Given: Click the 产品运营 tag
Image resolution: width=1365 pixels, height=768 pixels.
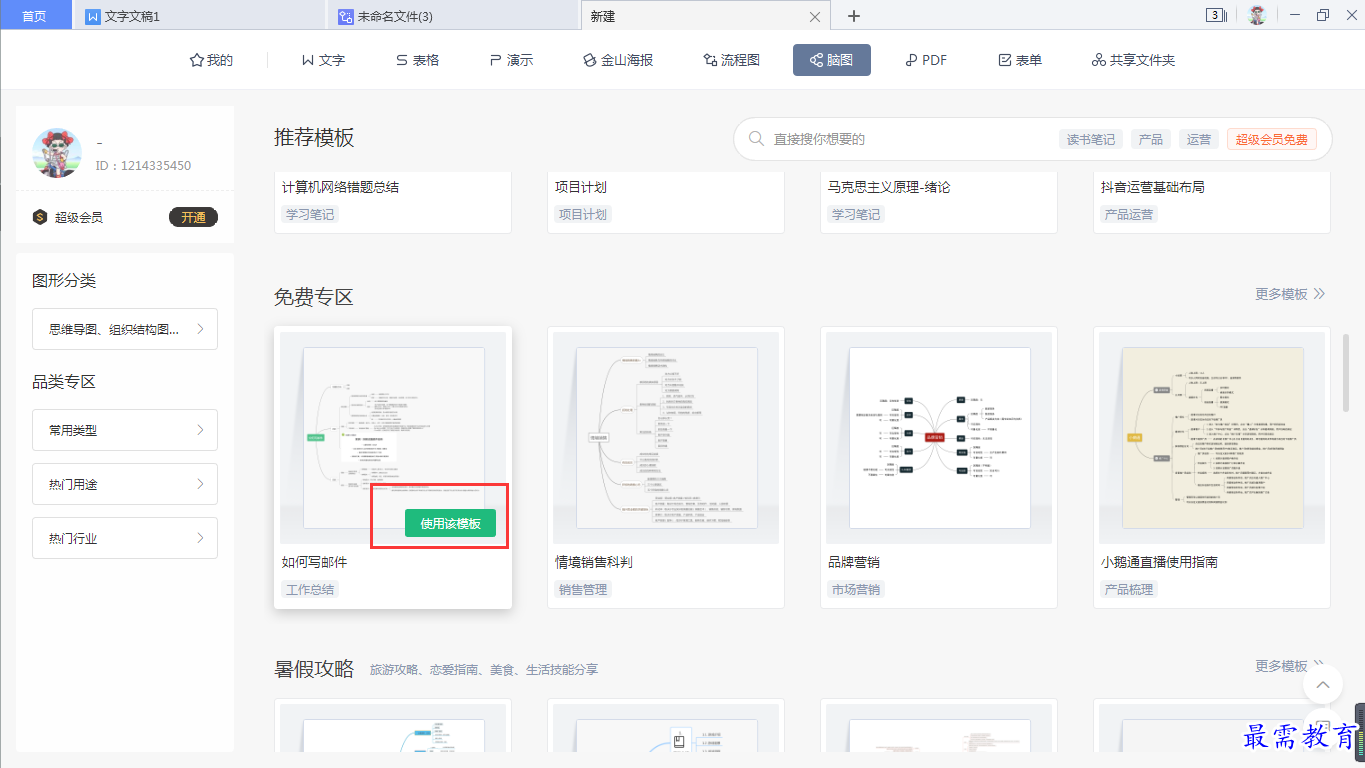Looking at the screenshot, I should click(x=1129, y=214).
